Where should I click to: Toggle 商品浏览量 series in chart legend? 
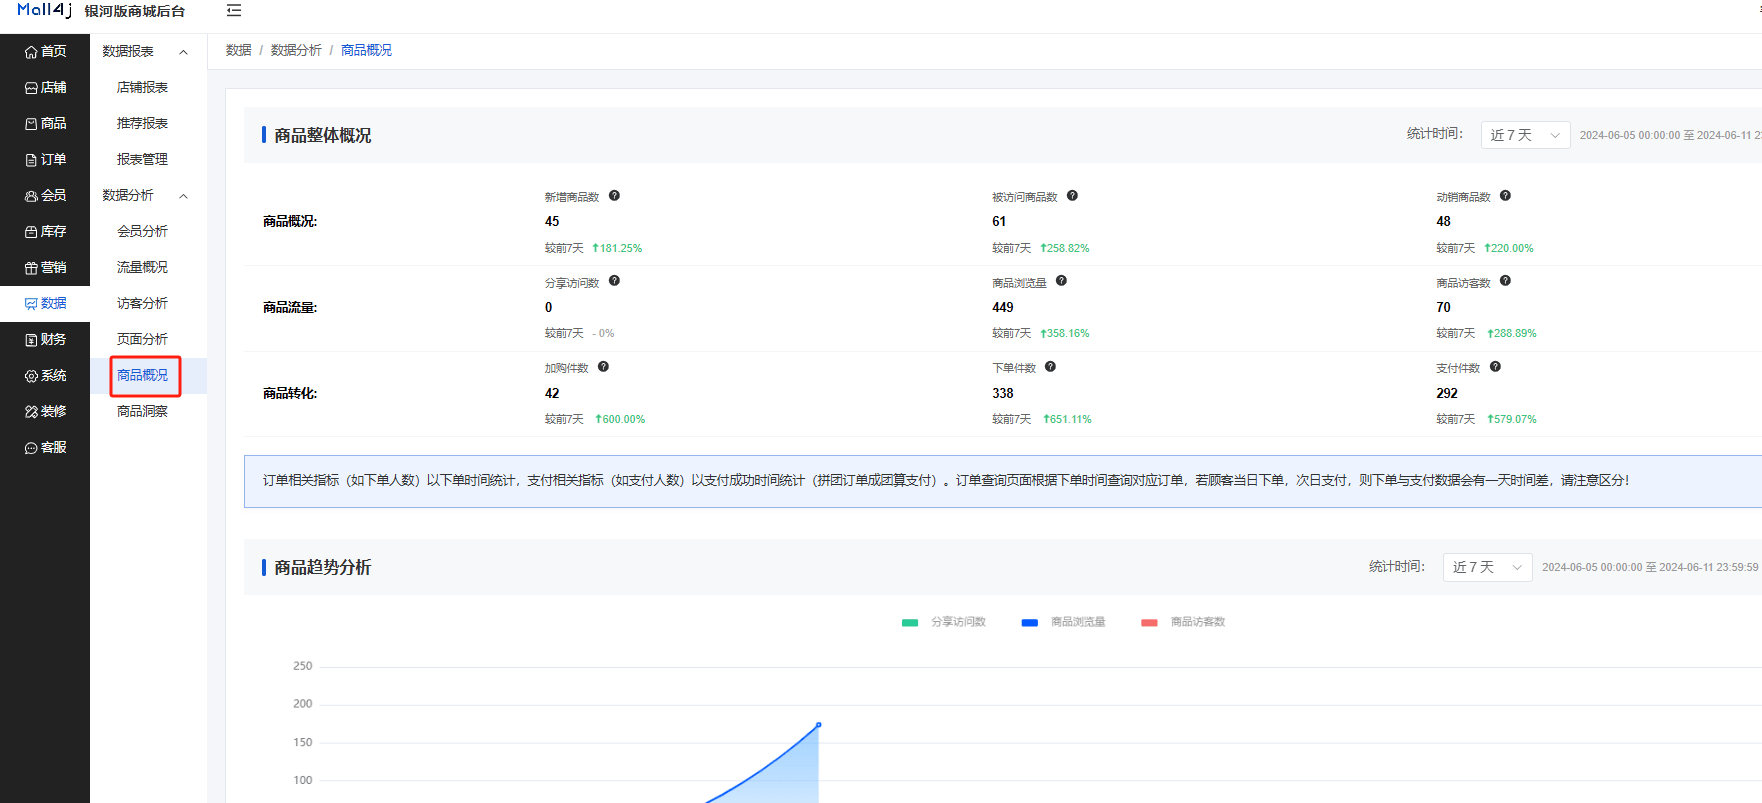pyautogui.click(x=1063, y=622)
